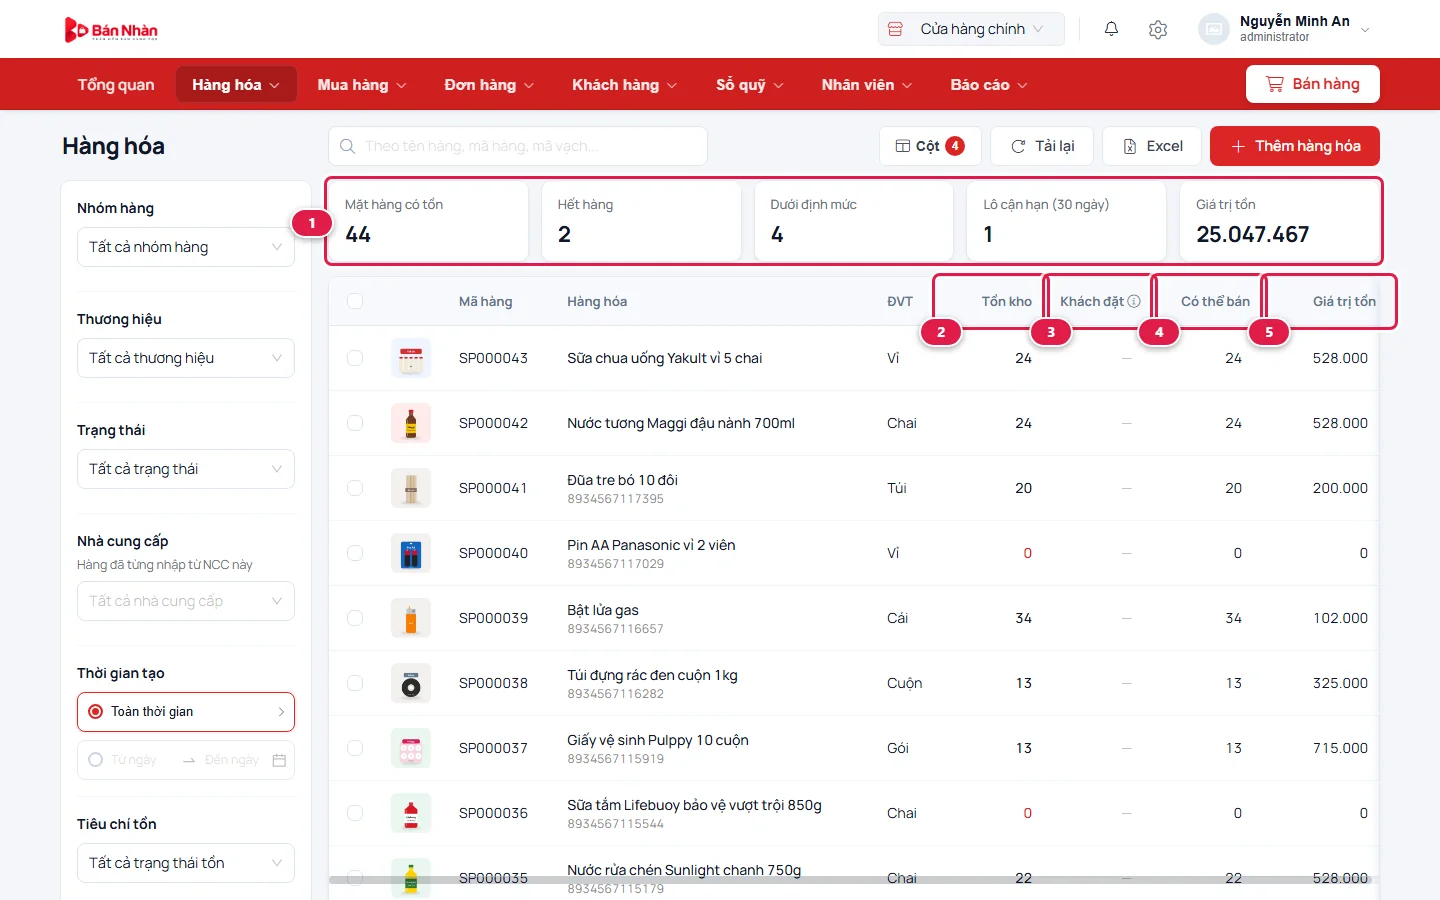The width and height of the screenshot is (1440, 900).
Task: Click the Tải lại reload button
Action: 1042,146
